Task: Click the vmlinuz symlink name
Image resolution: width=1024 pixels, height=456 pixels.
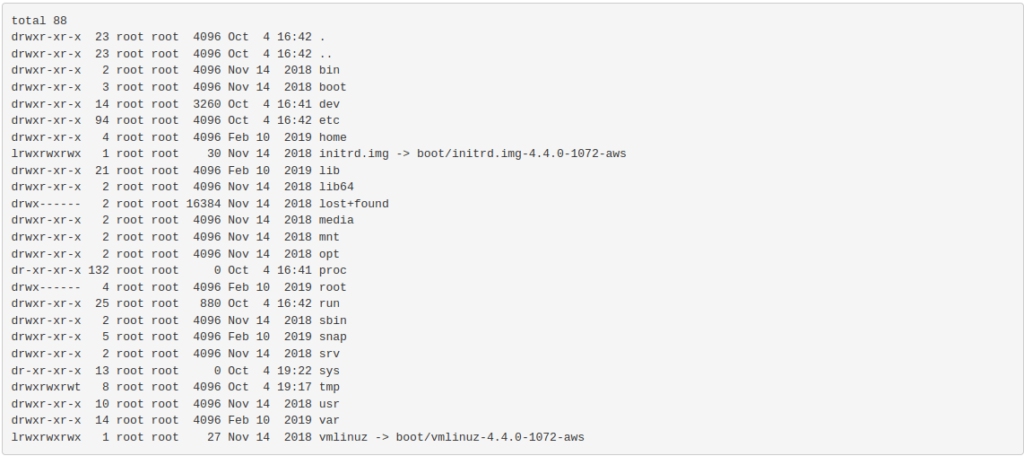Action: (343, 438)
